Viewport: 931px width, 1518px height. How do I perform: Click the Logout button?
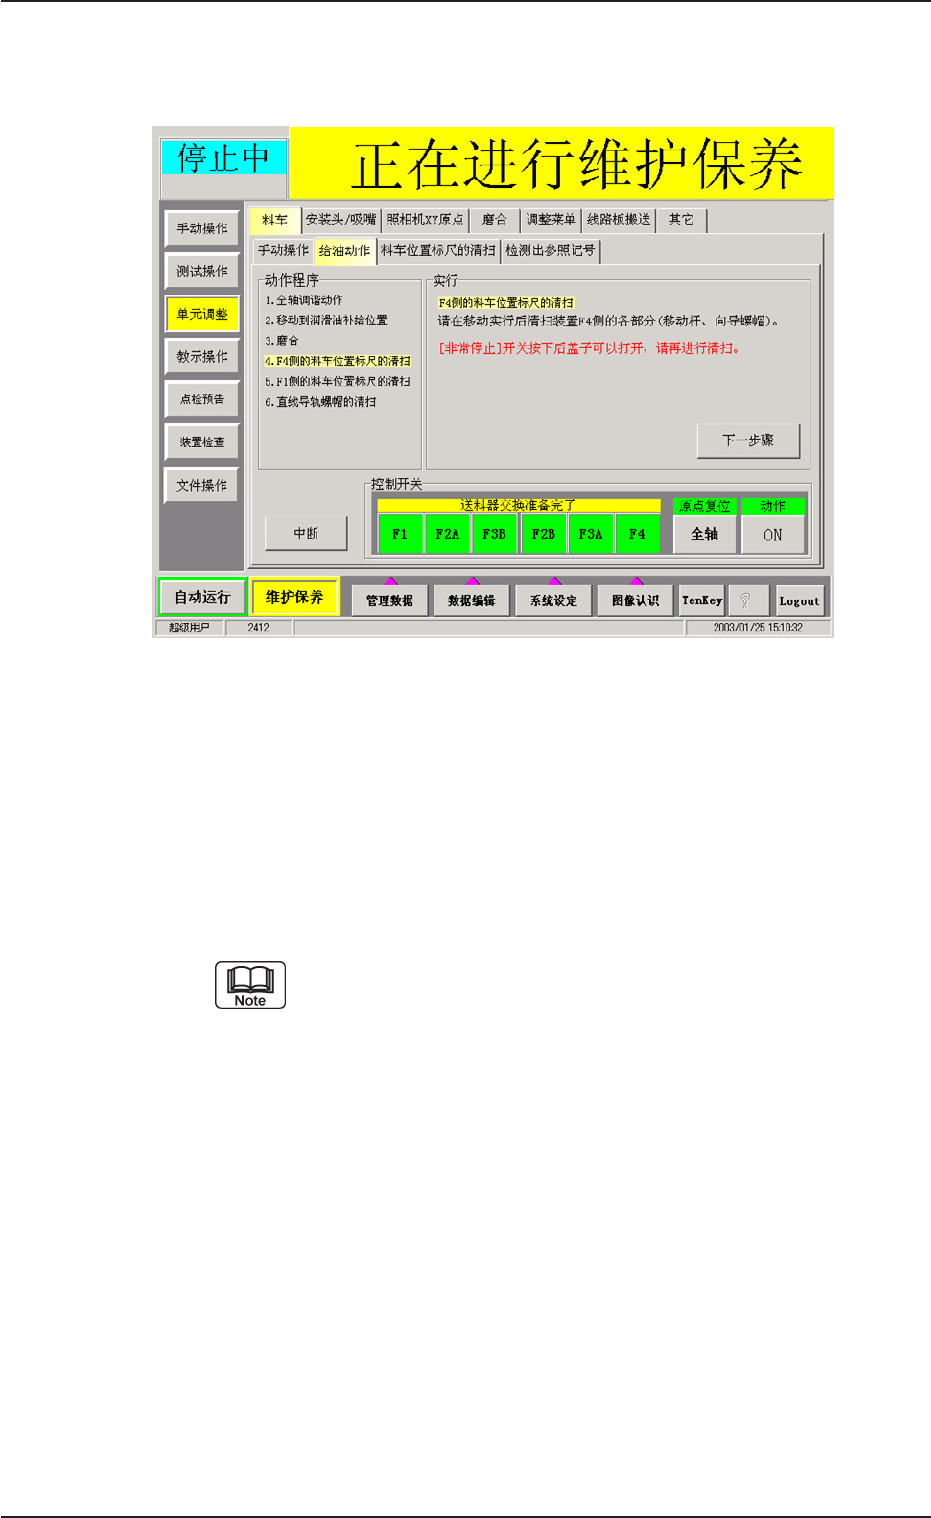(799, 600)
